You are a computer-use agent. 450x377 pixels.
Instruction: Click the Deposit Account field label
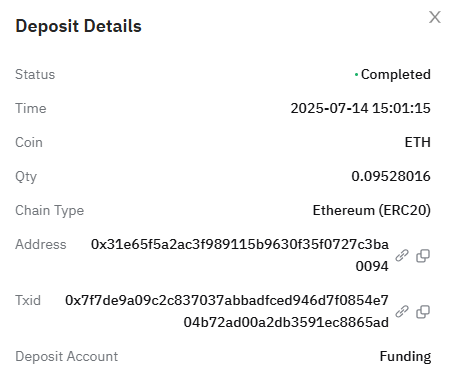tap(67, 356)
